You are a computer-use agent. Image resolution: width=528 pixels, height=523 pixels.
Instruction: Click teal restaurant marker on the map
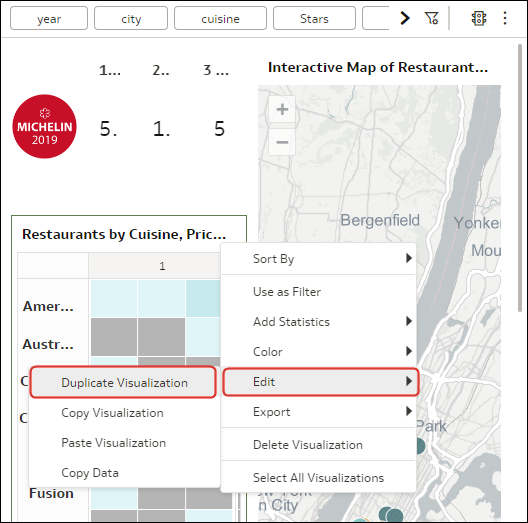[420, 446]
